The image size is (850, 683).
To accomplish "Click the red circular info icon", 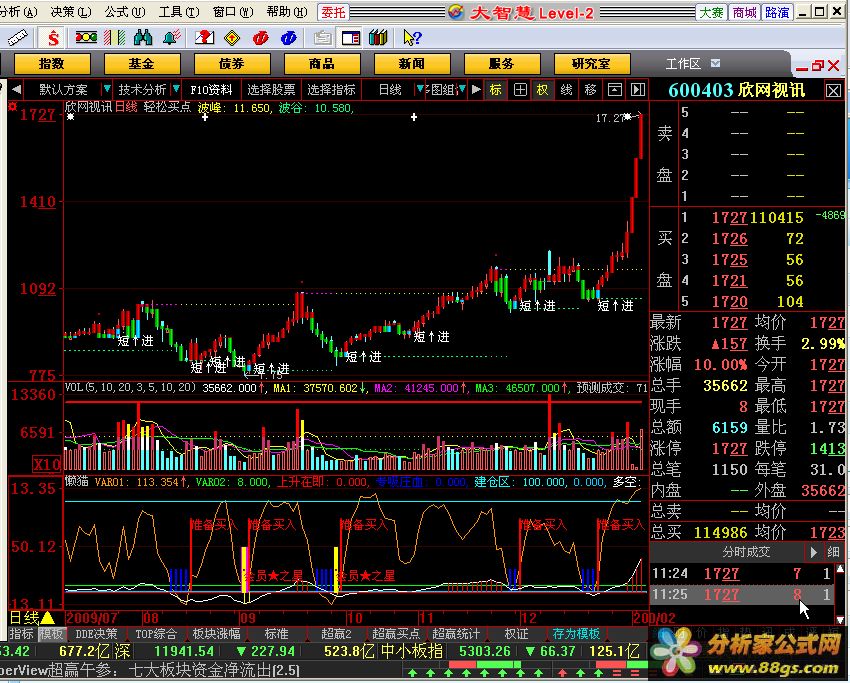I will (x=261, y=37).
